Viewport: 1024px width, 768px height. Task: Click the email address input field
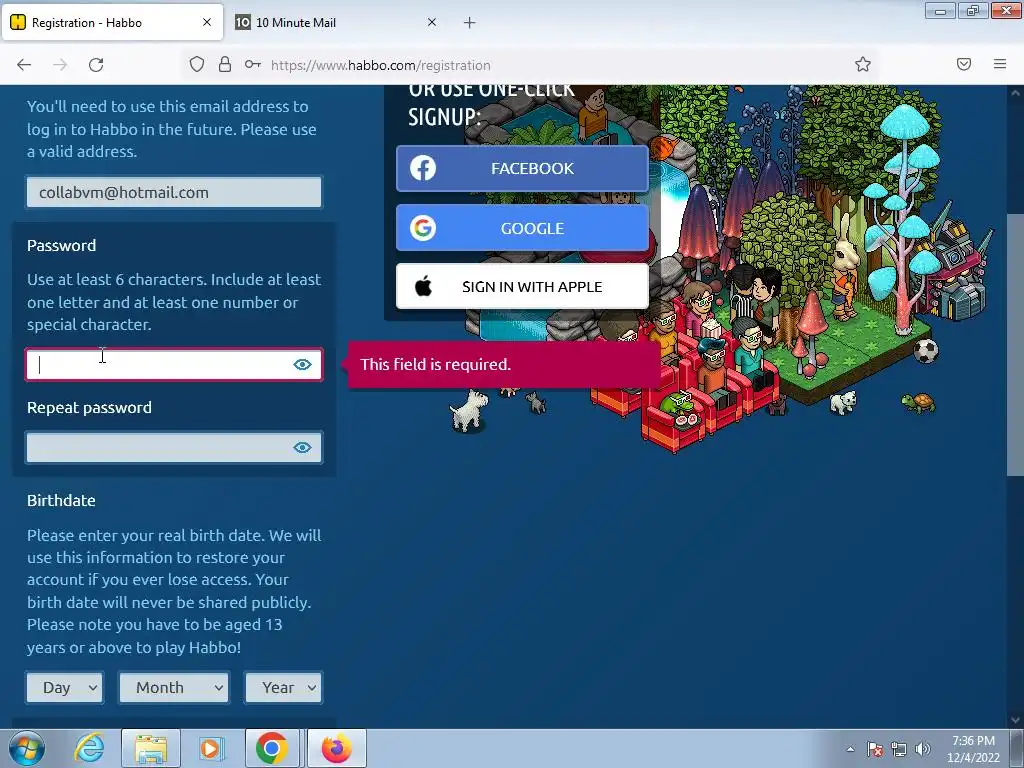coord(174,193)
